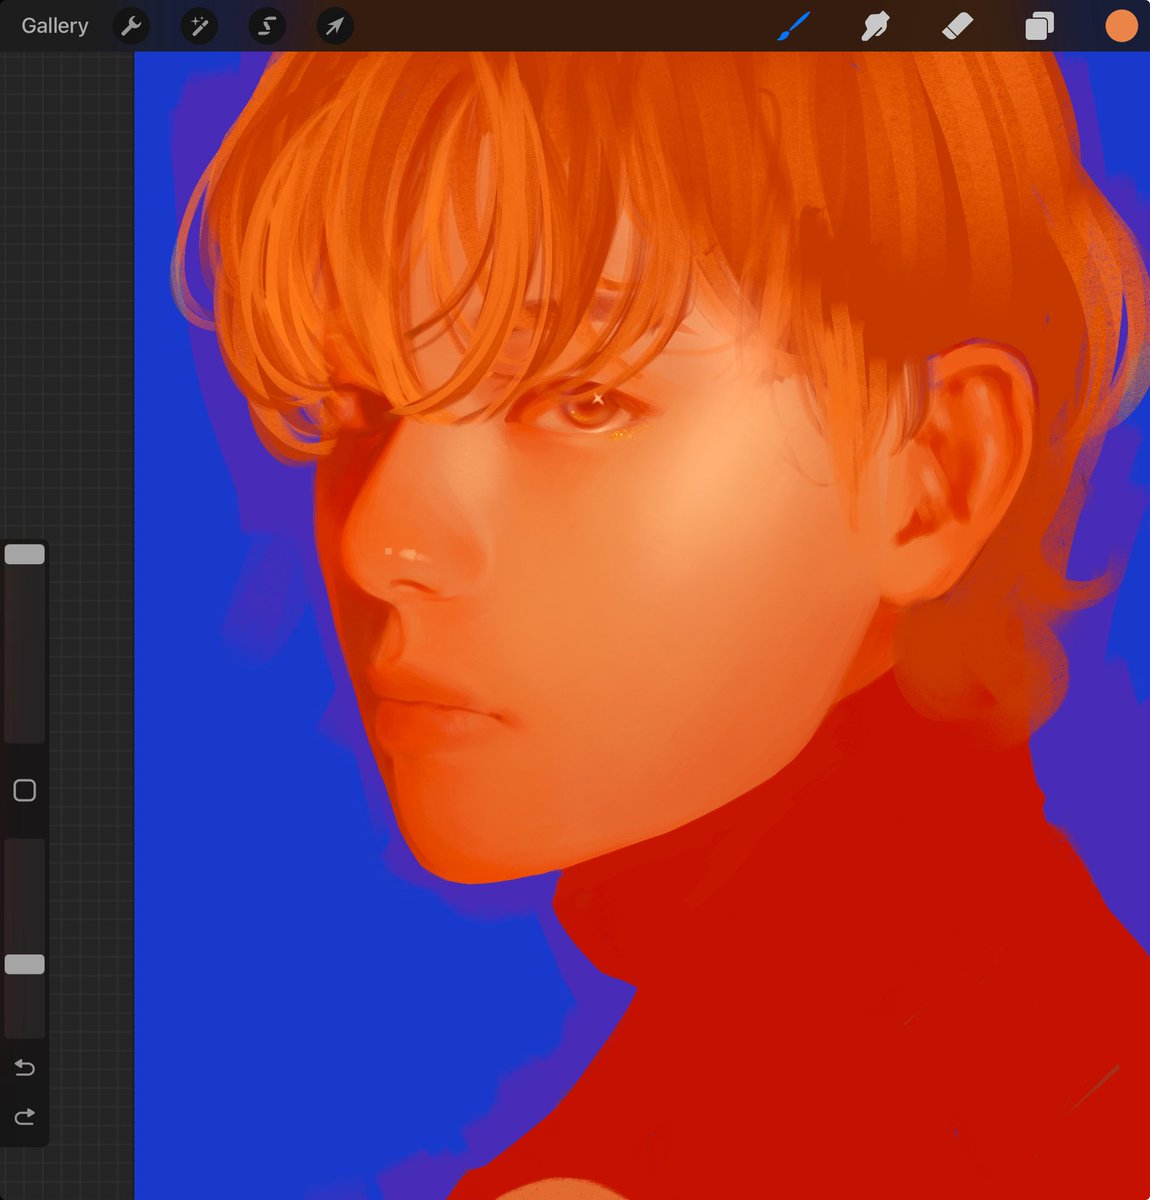
Task: Select the Eraser tool
Action: [957, 26]
